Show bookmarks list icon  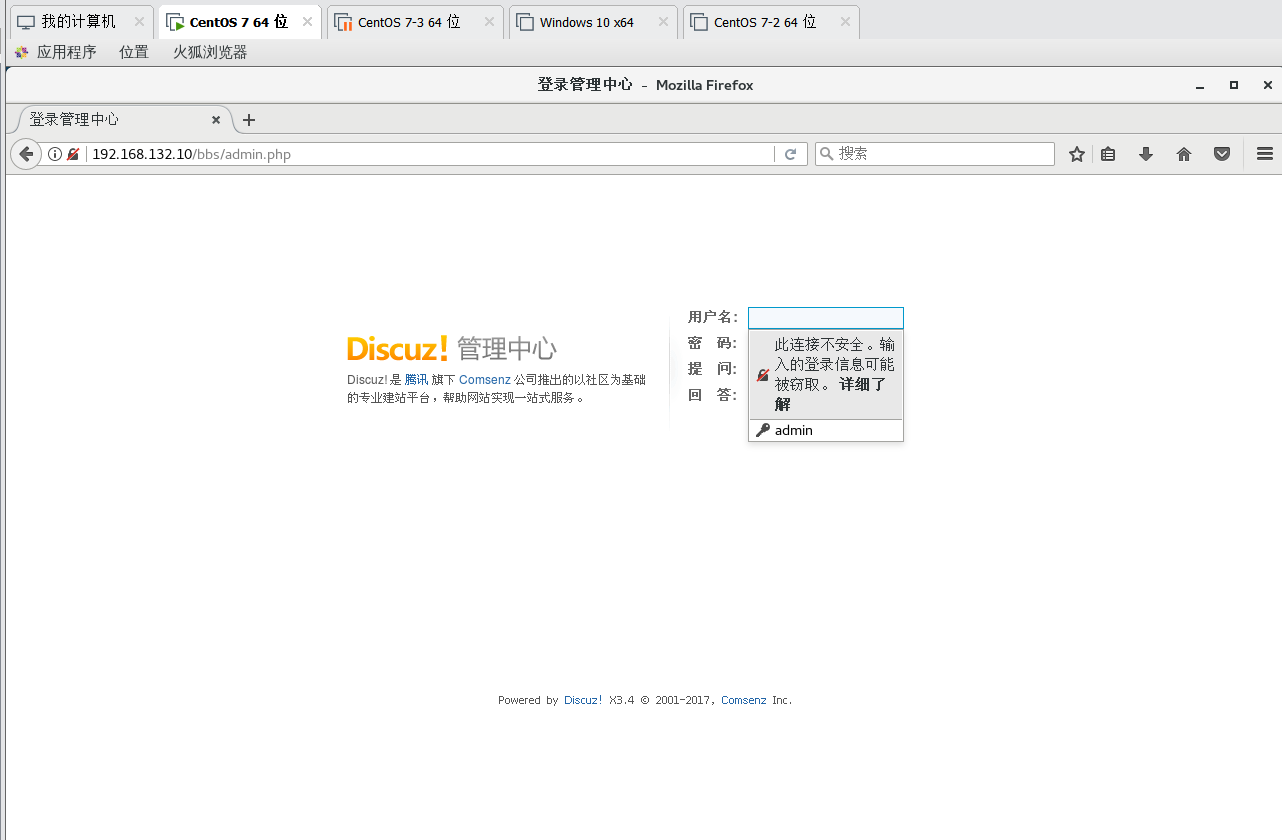1108,154
